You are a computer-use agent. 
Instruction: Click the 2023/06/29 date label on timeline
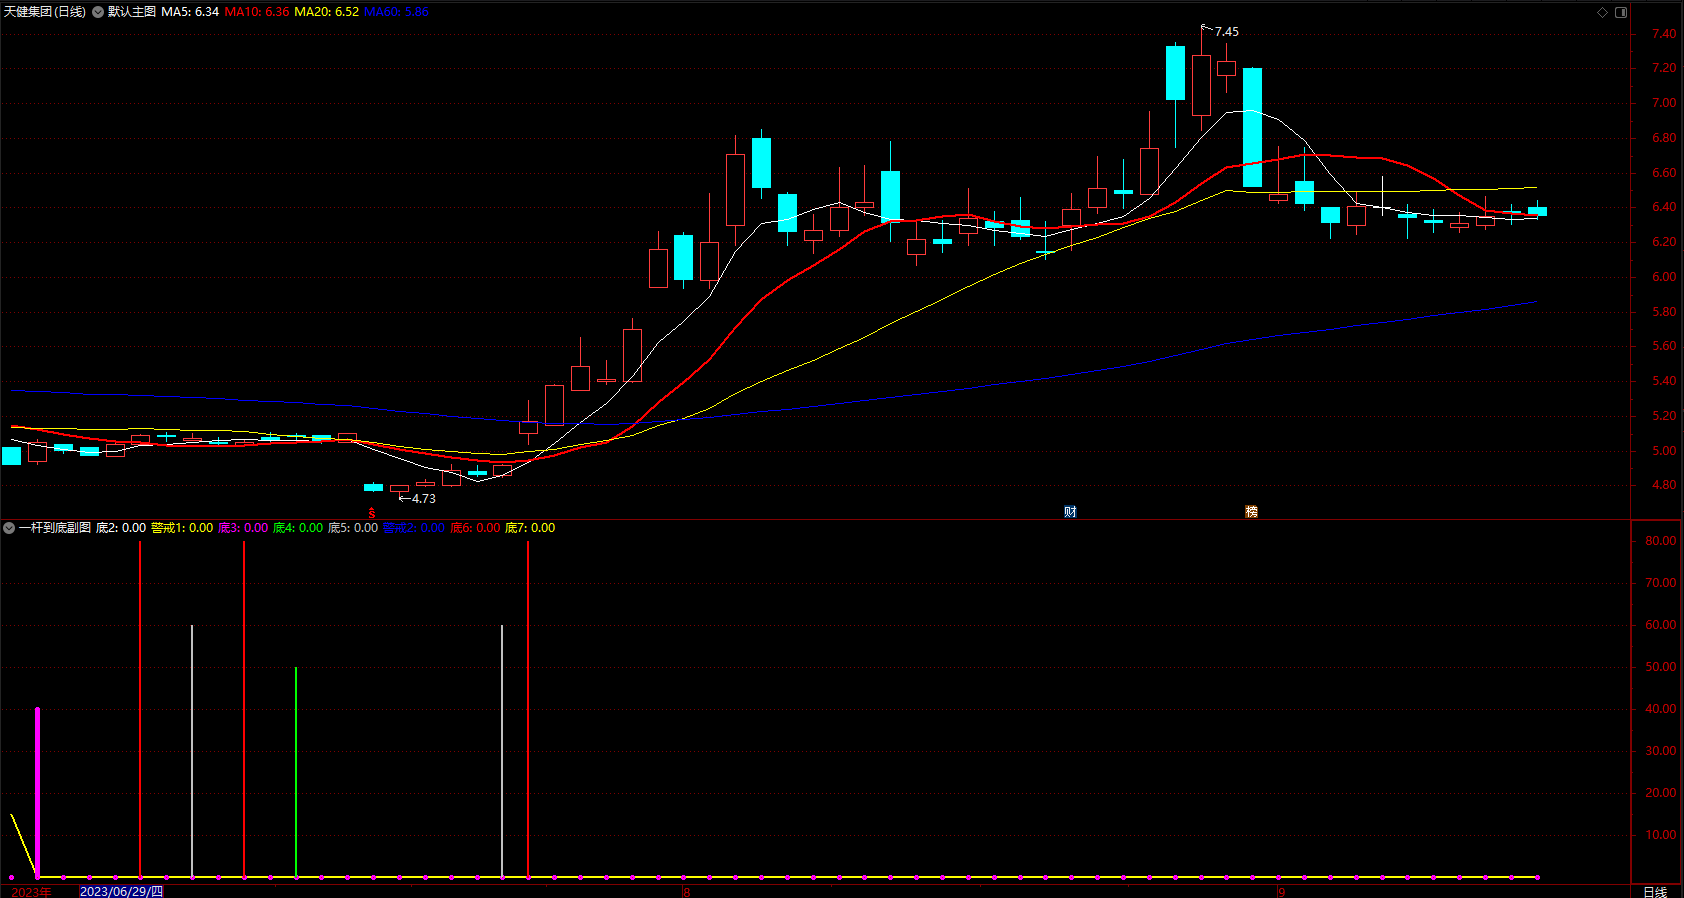(121, 892)
